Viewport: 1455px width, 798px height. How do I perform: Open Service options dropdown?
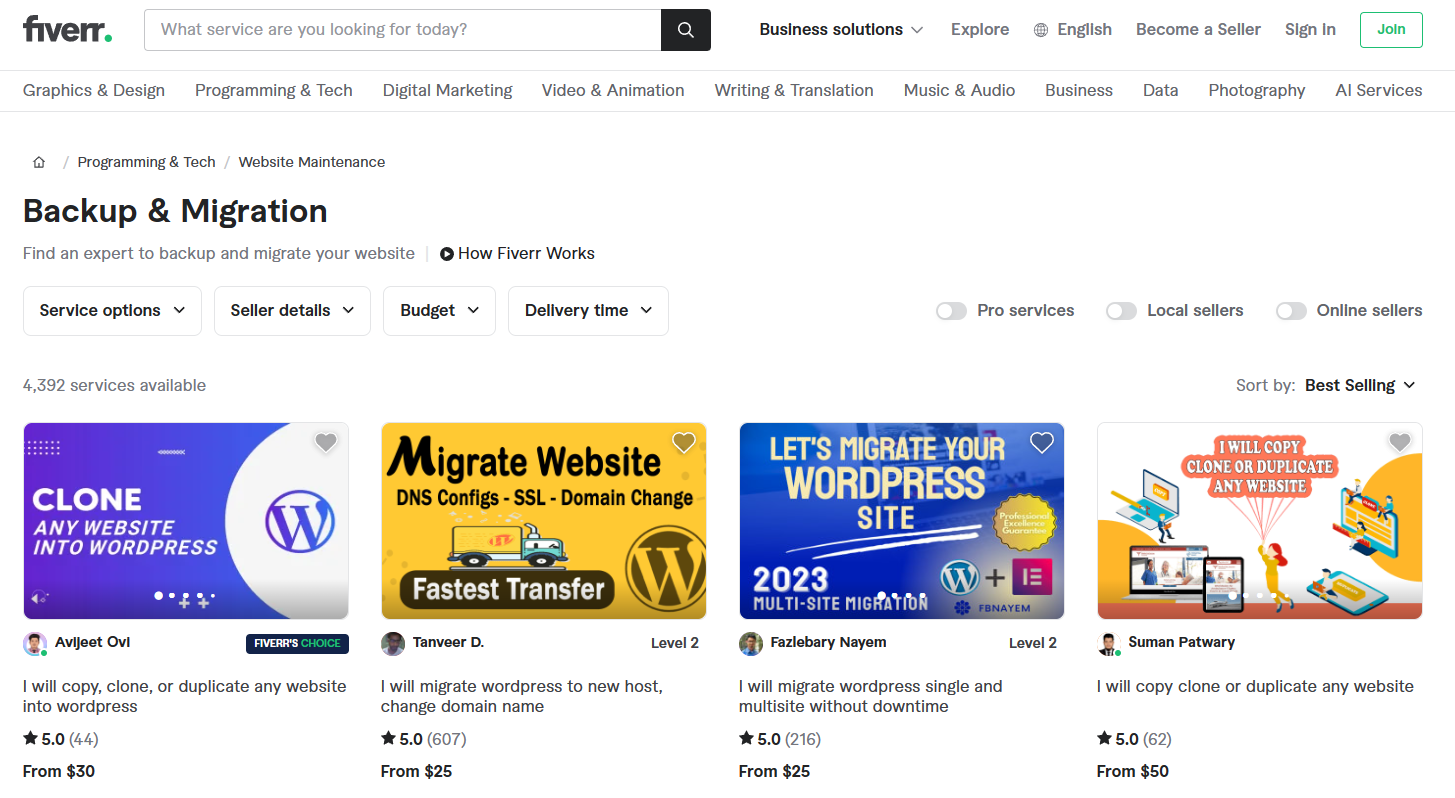[112, 311]
